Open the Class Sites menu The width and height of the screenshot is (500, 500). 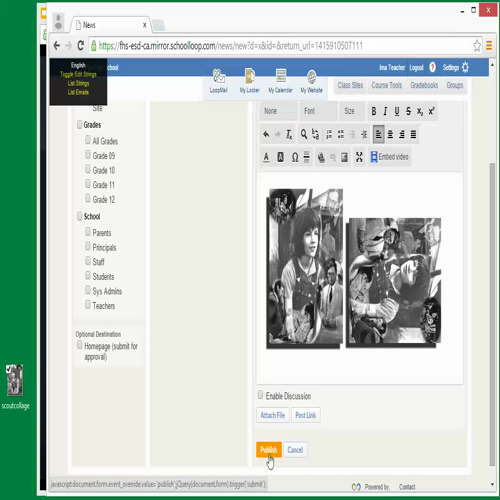350,86
